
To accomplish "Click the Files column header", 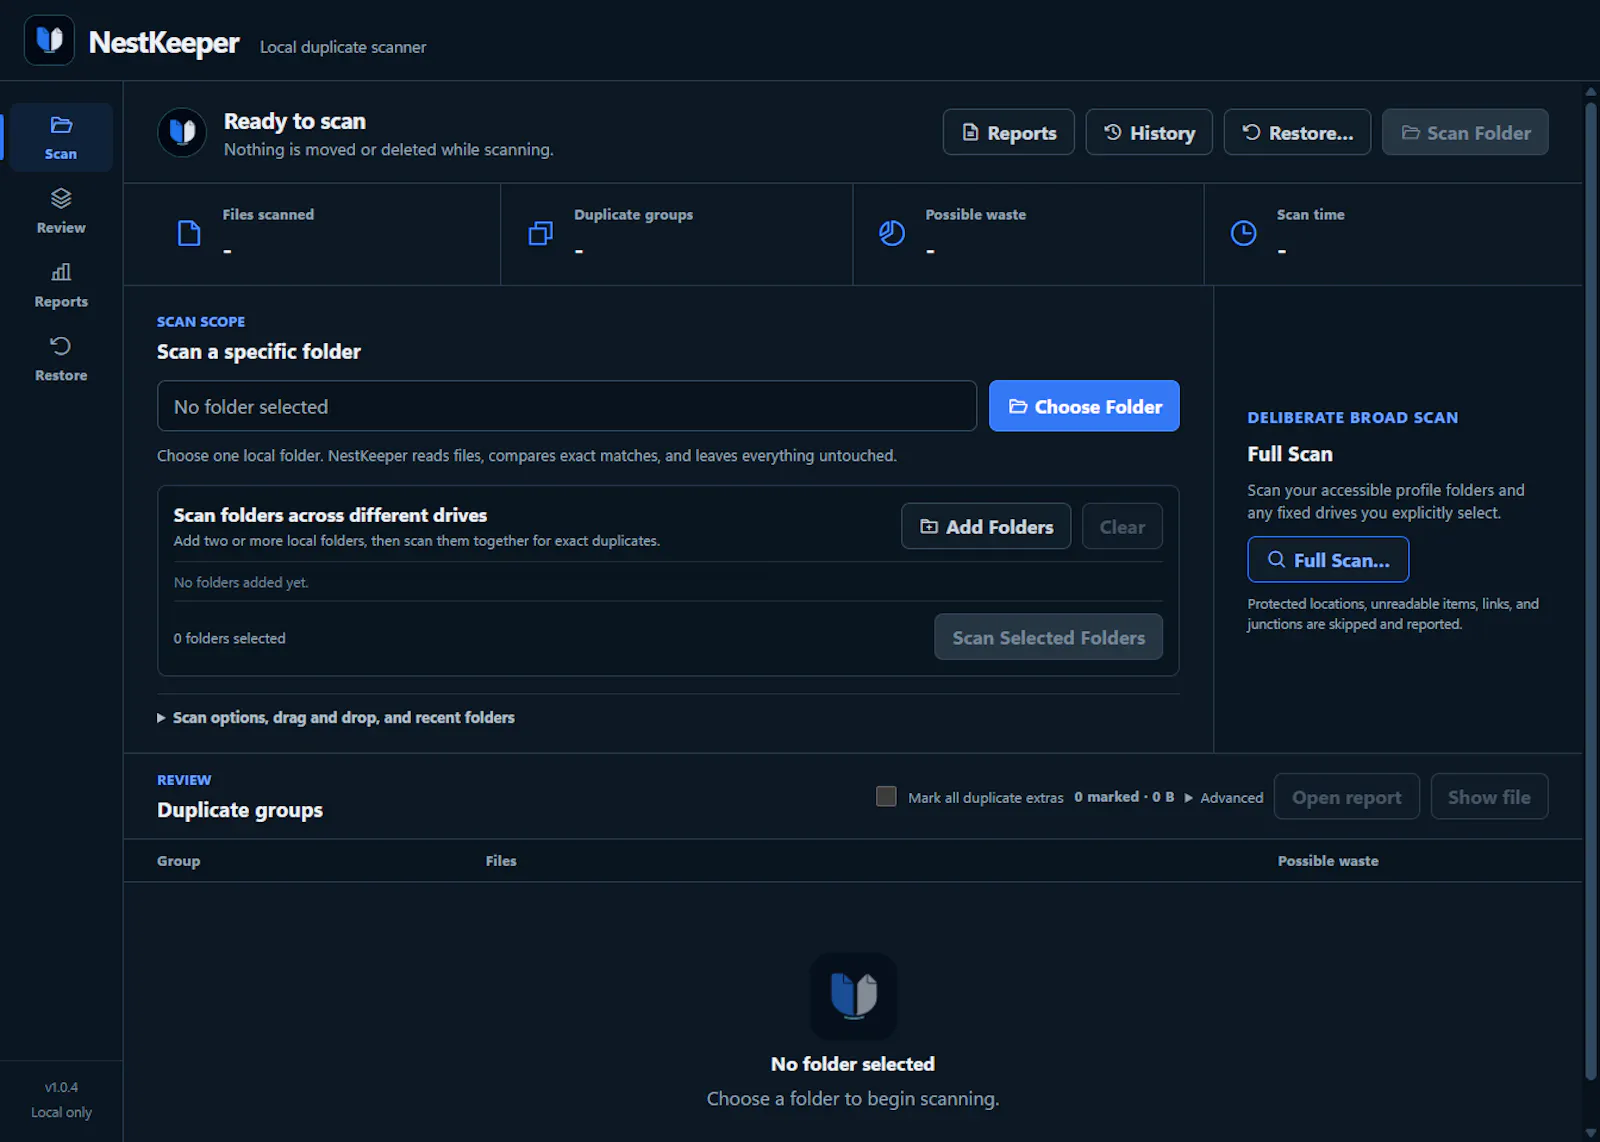I will point(501,860).
